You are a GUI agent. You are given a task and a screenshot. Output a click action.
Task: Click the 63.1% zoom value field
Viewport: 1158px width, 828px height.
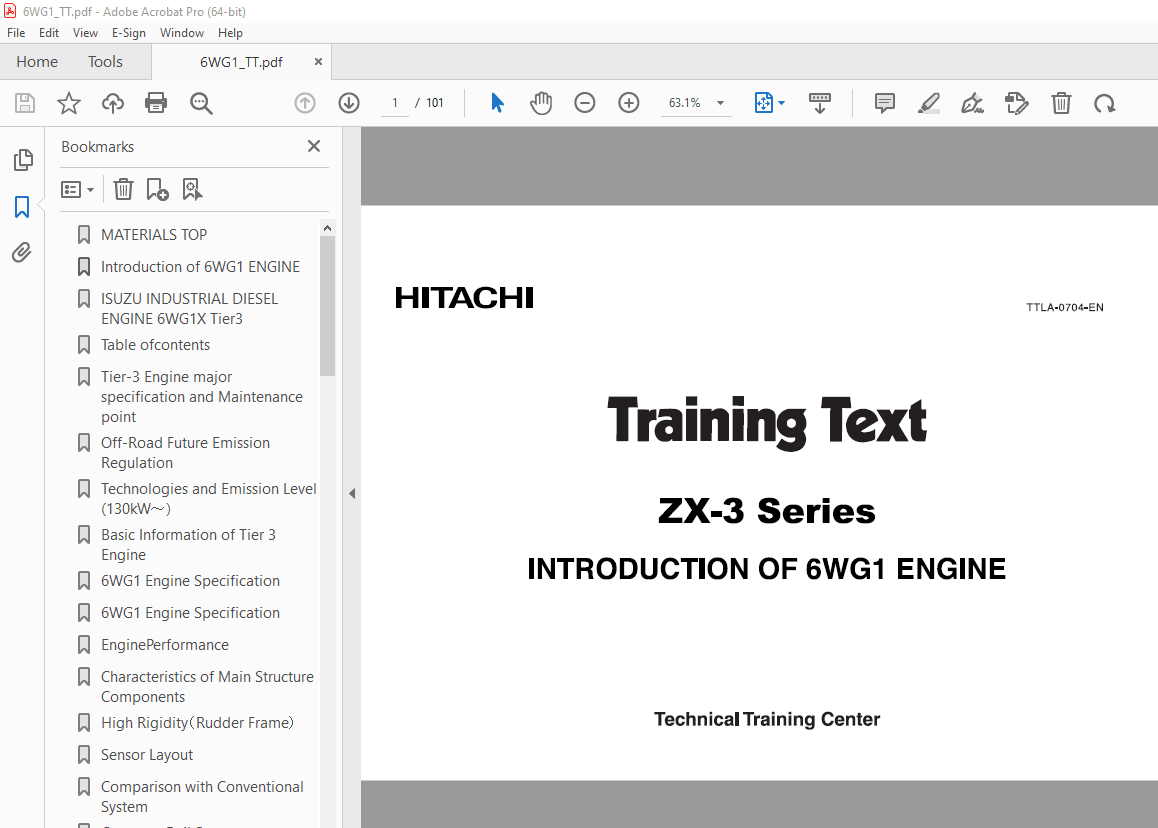click(x=685, y=103)
